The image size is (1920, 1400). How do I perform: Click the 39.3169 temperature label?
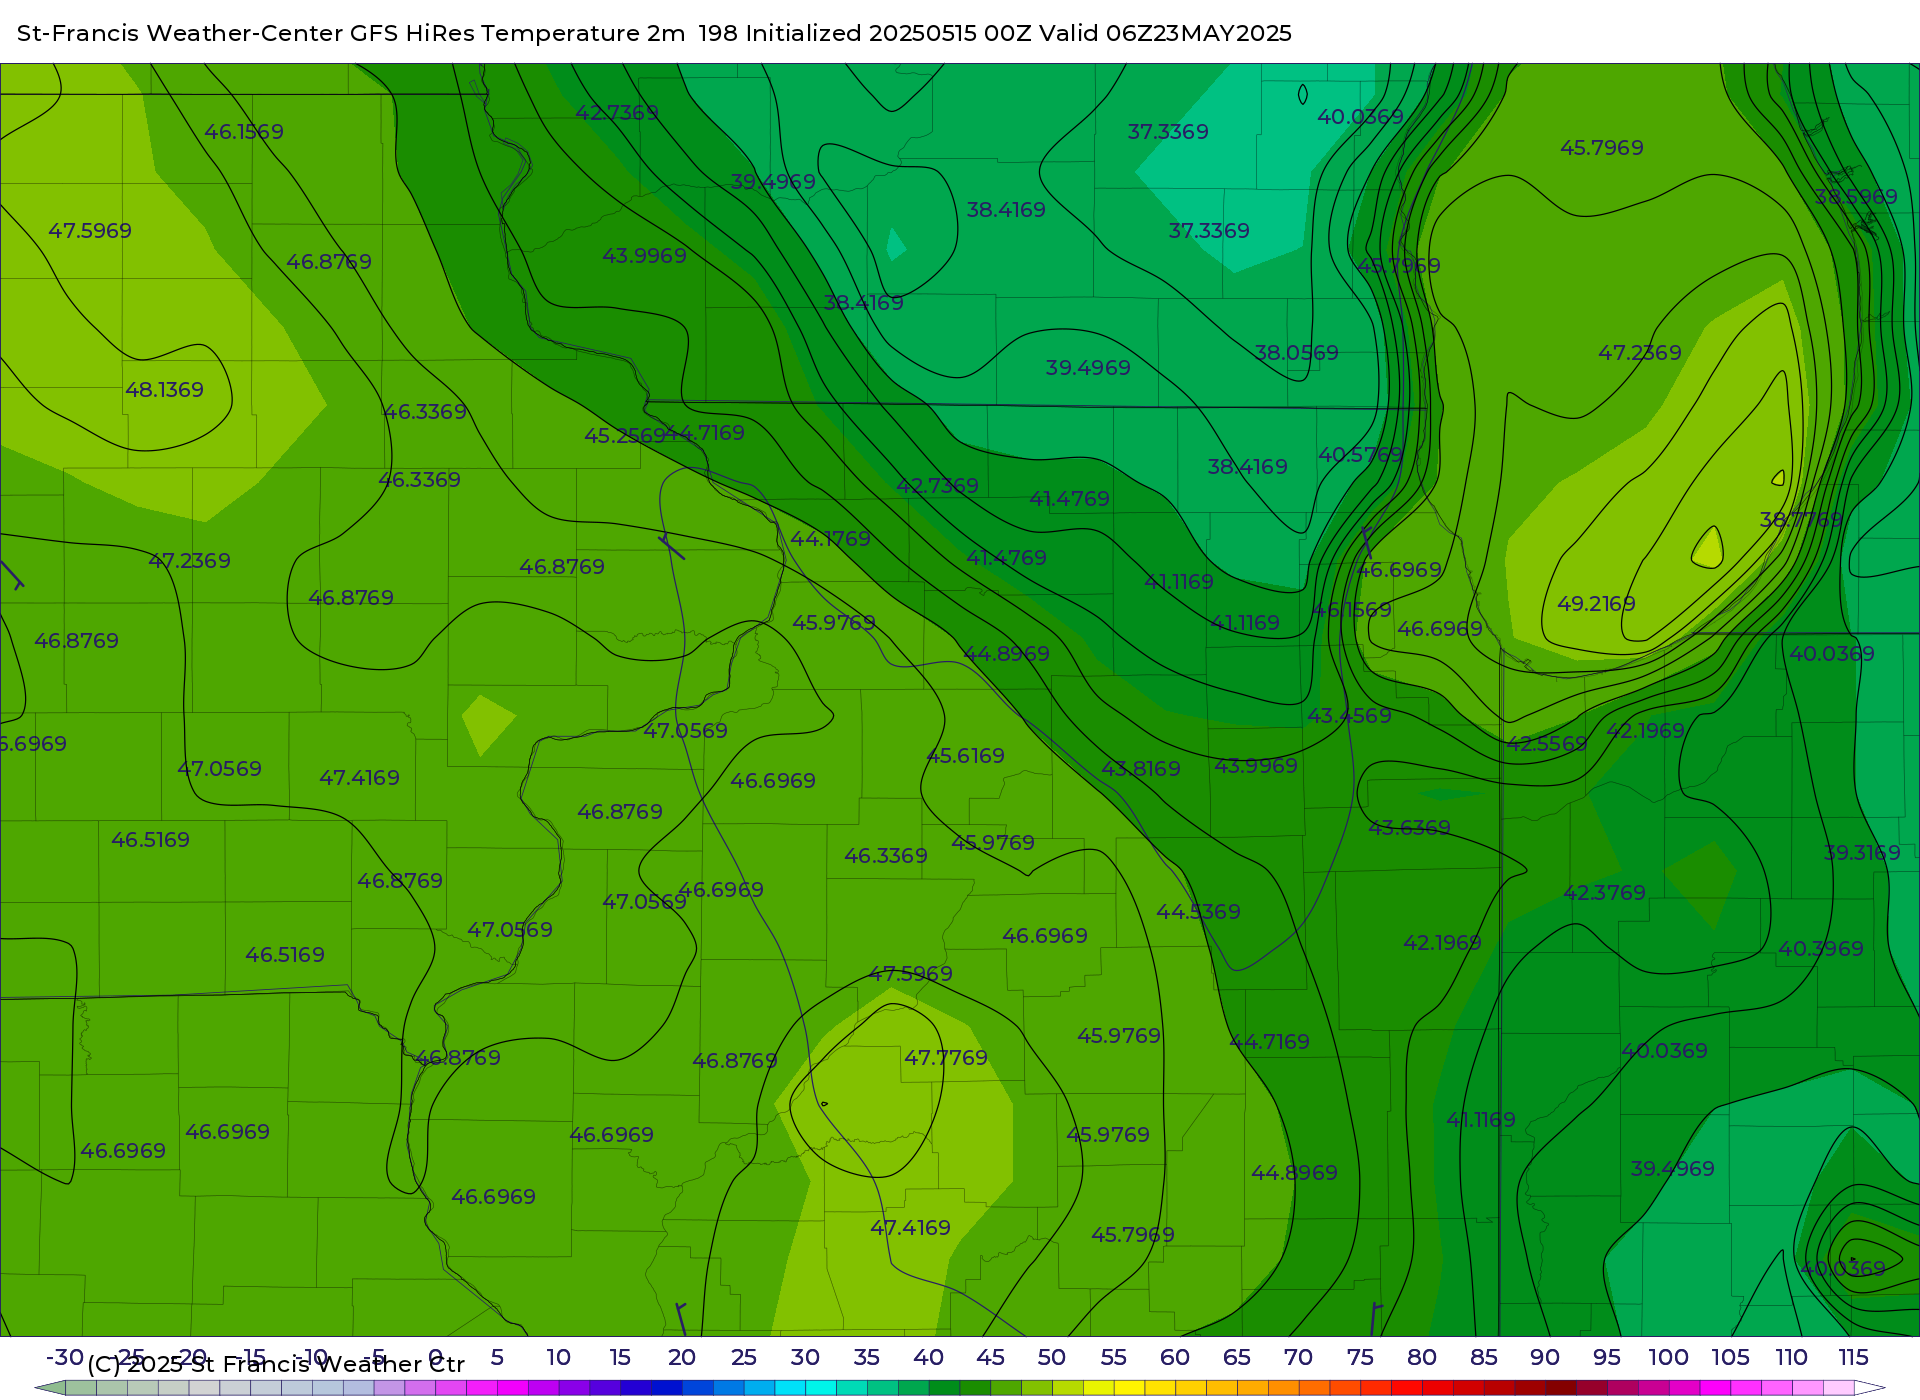point(1862,853)
